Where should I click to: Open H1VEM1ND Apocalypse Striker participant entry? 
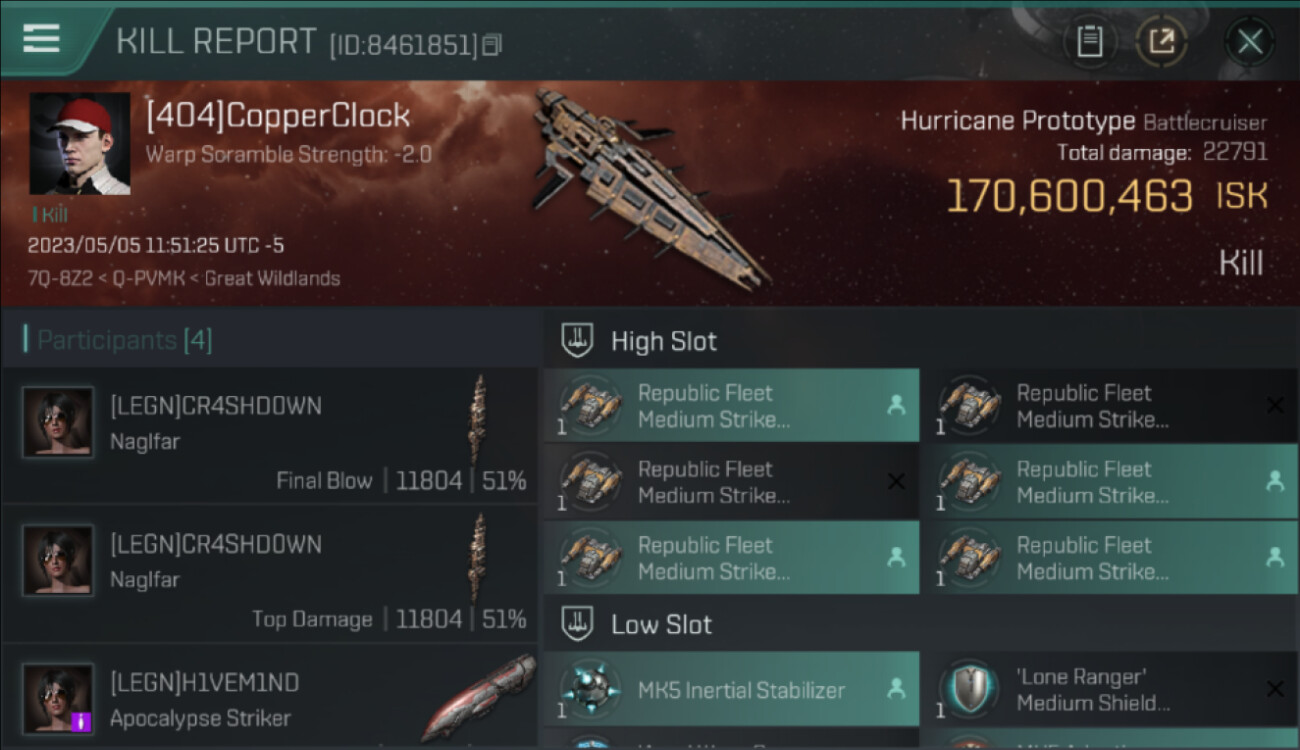click(270, 698)
